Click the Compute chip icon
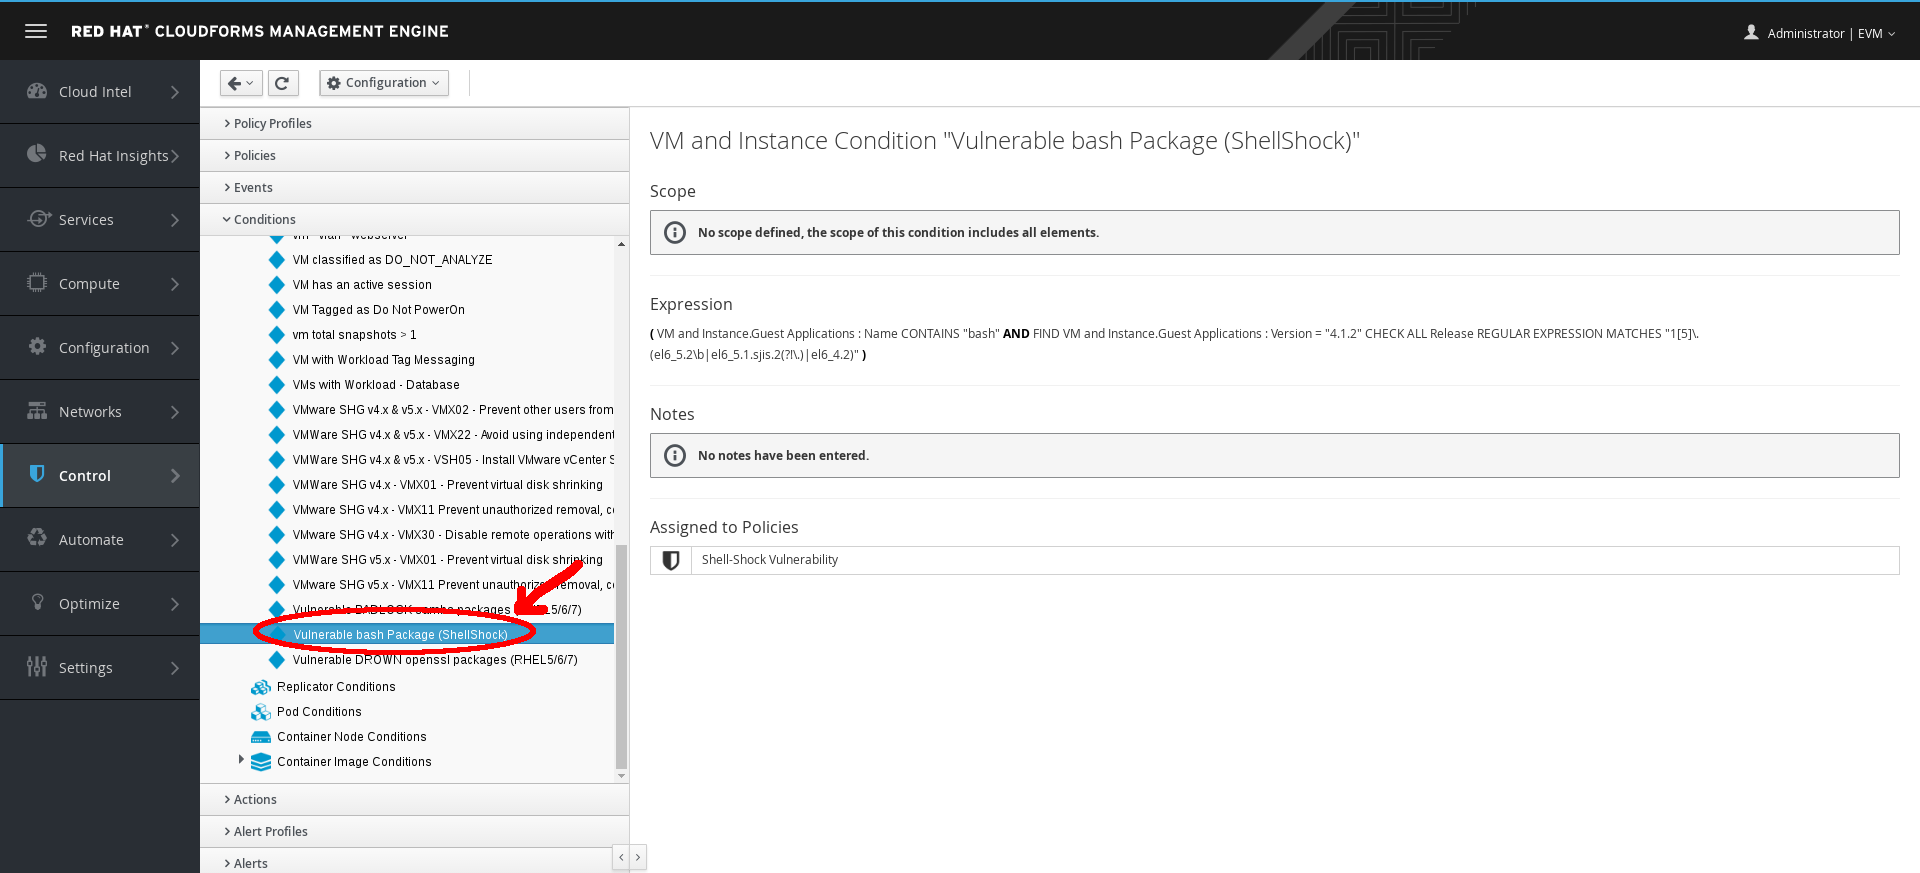Viewport: 1920px width, 873px height. coord(37,283)
